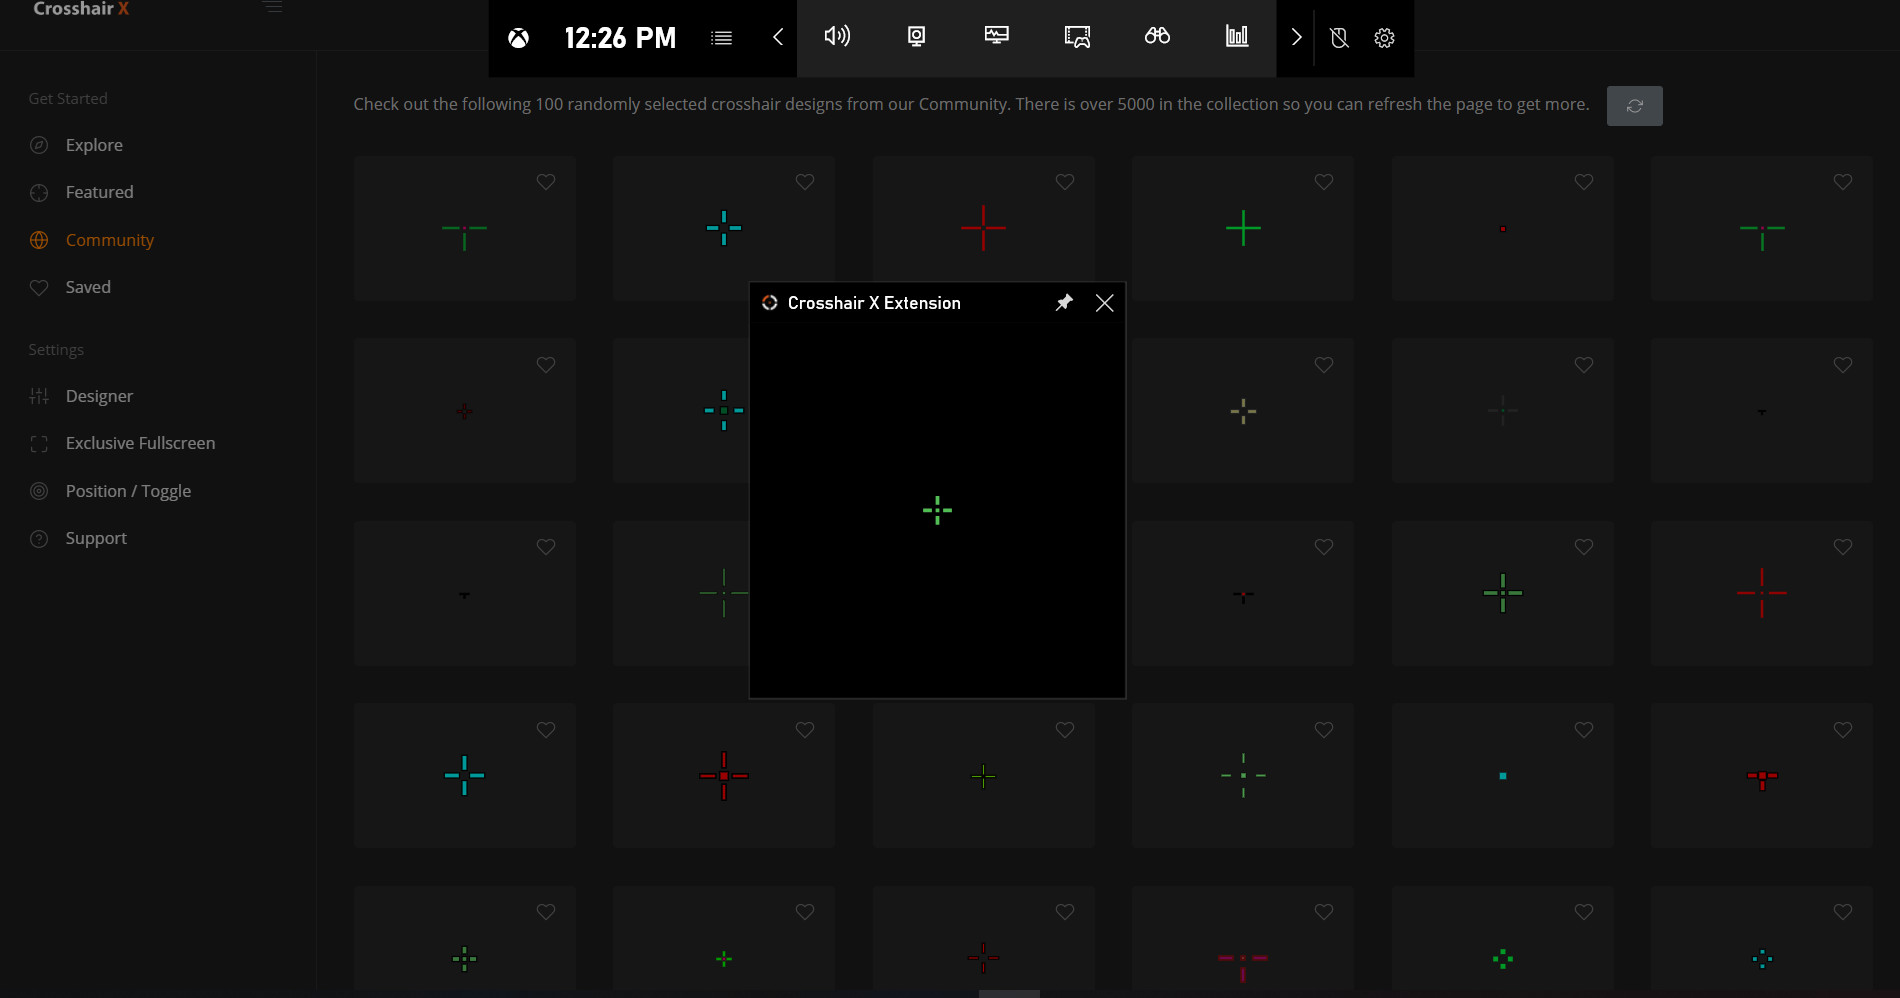Image resolution: width=1900 pixels, height=998 pixels.
Task: Open Game Bar settings with the gear icon
Action: tap(1384, 37)
